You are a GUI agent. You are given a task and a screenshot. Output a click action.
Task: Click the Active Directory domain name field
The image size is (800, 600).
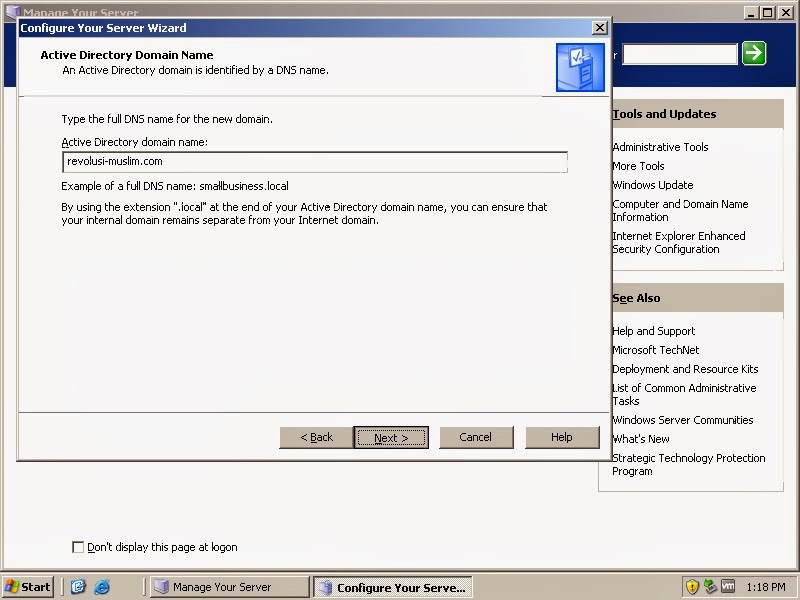315,162
